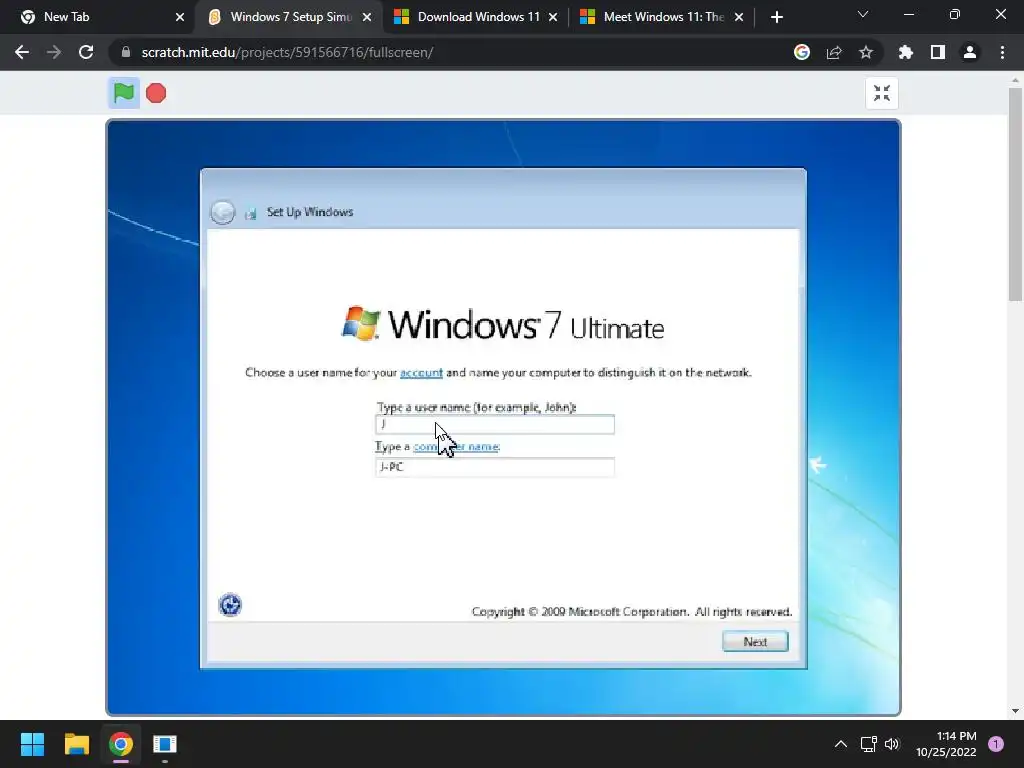Open Chrome three-dot menu

click(x=1002, y=52)
